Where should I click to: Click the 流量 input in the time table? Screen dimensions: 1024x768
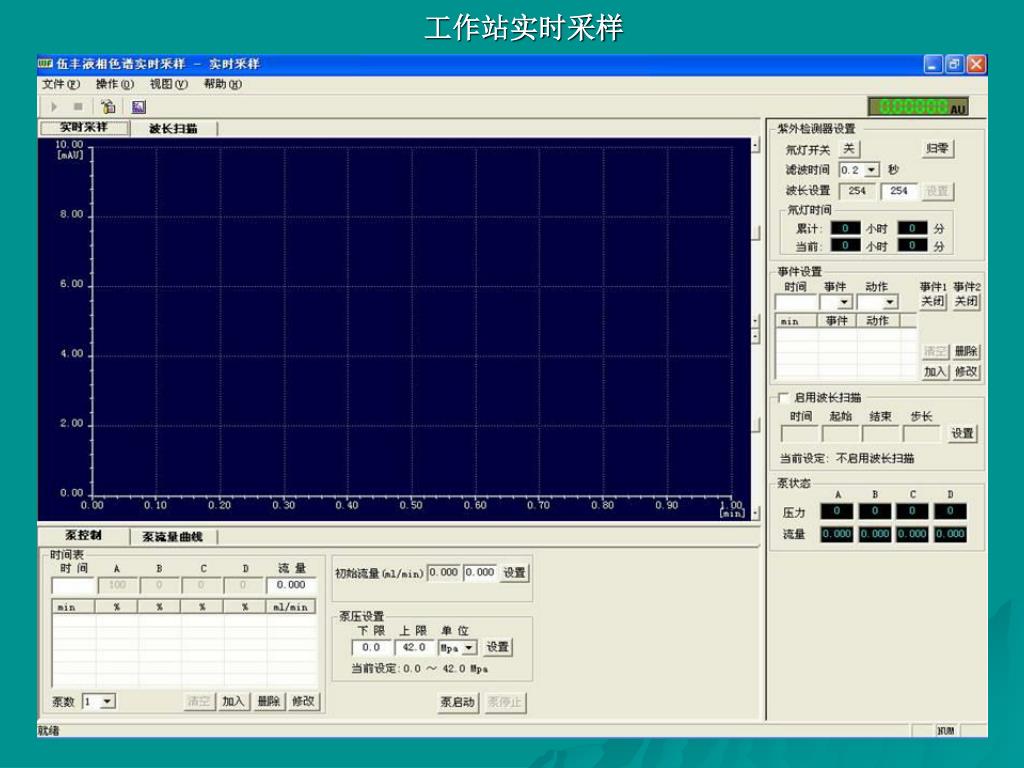click(291, 585)
